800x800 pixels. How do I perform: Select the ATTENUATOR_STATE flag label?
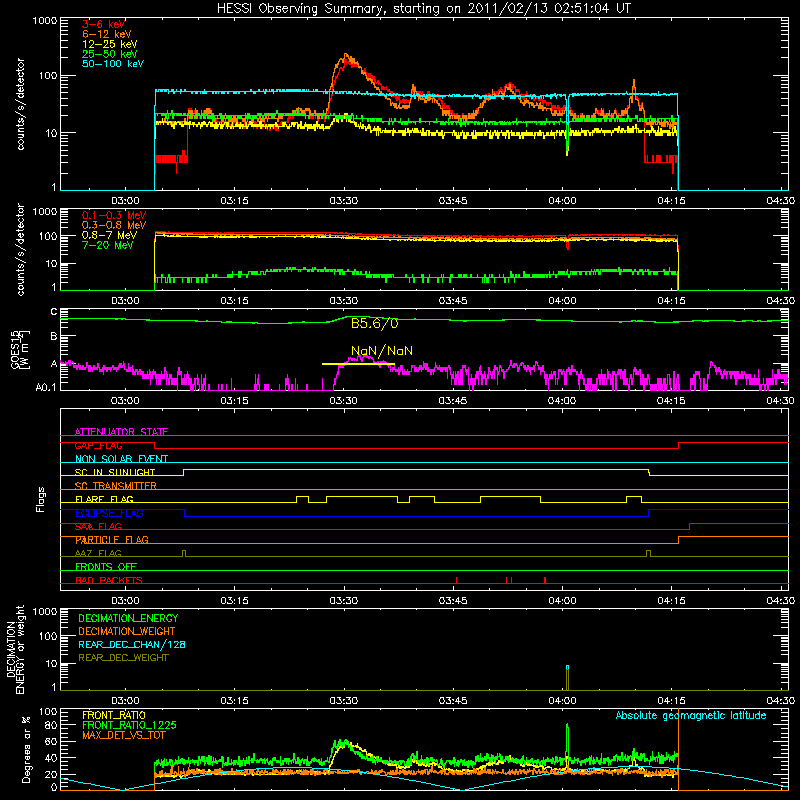(121, 432)
